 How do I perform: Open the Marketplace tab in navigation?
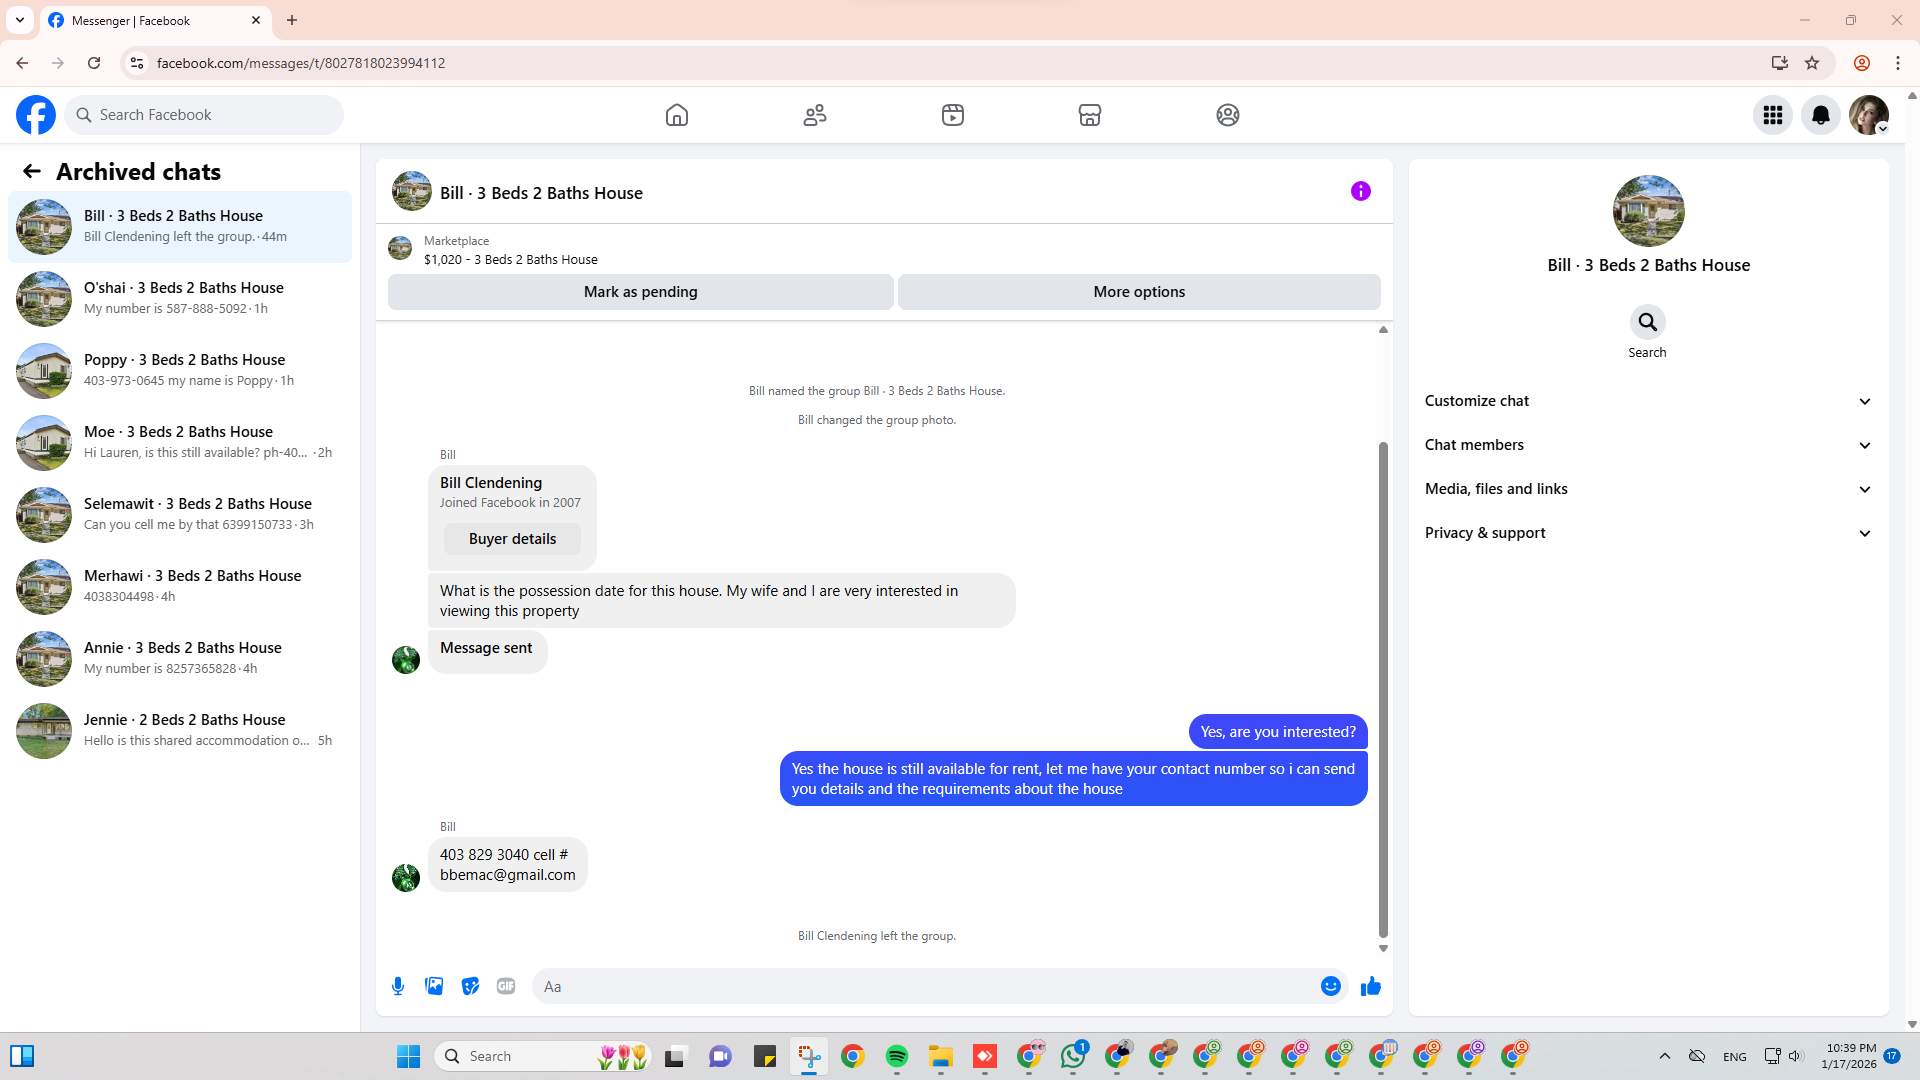1089,115
